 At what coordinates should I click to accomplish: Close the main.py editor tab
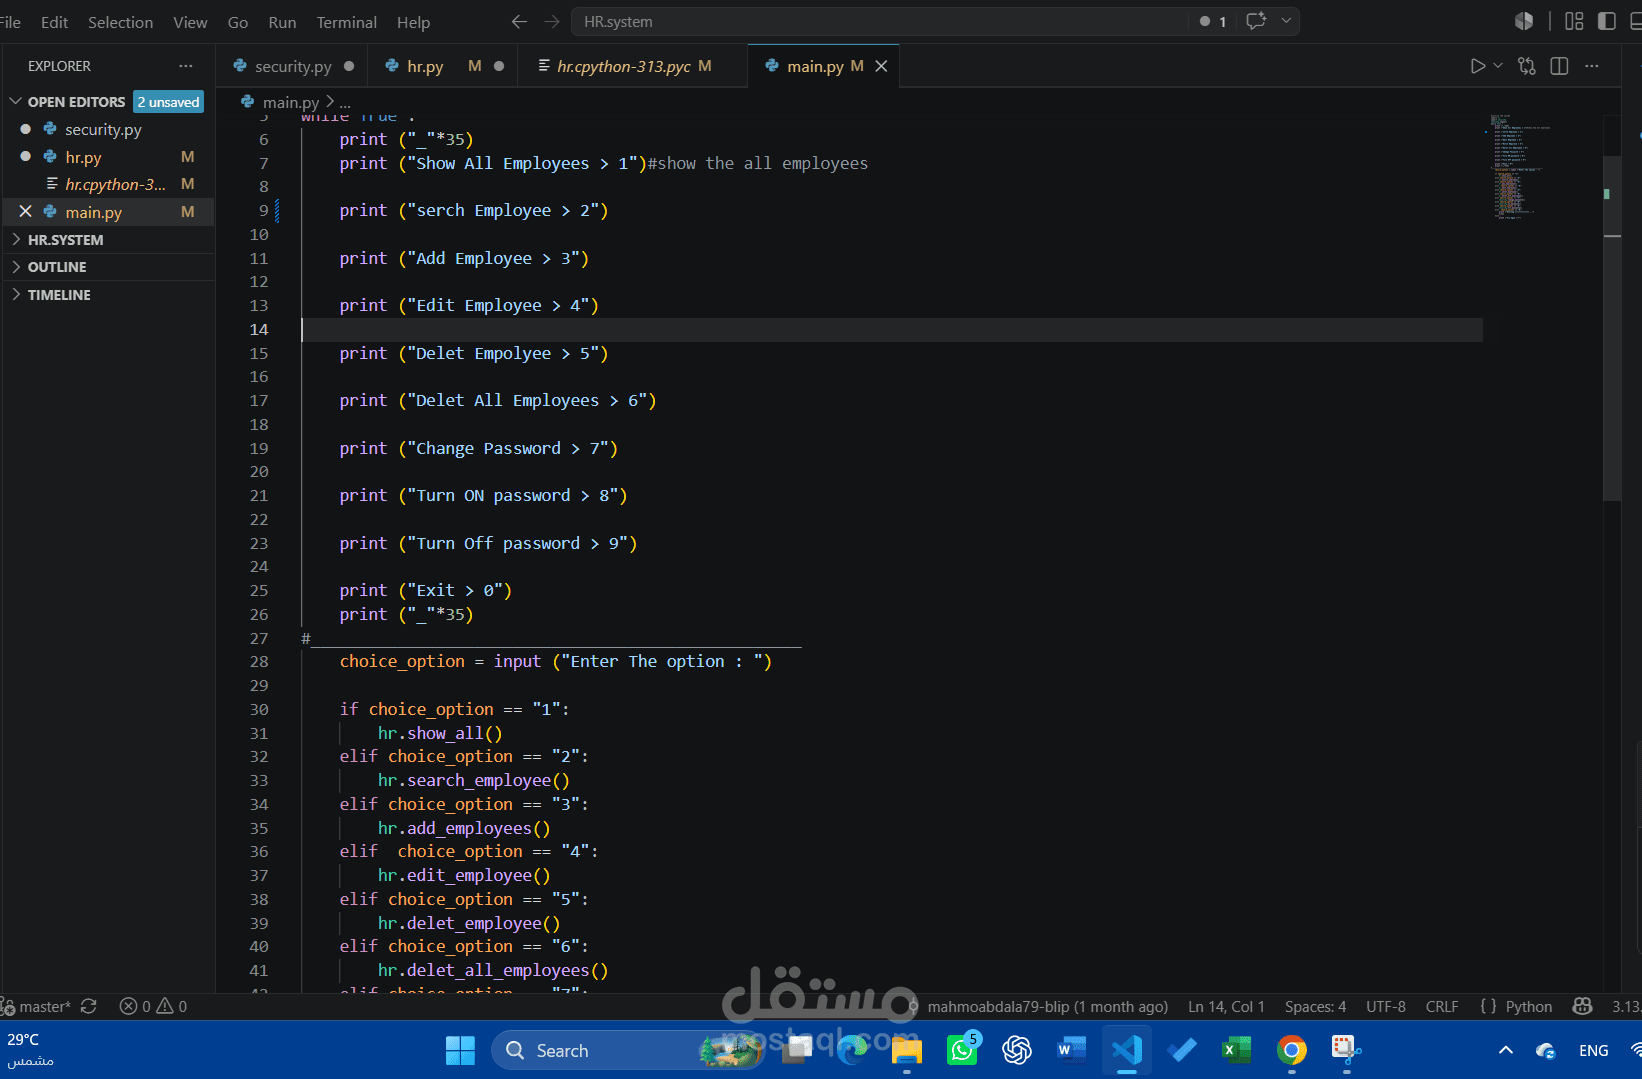[x=881, y=66]
